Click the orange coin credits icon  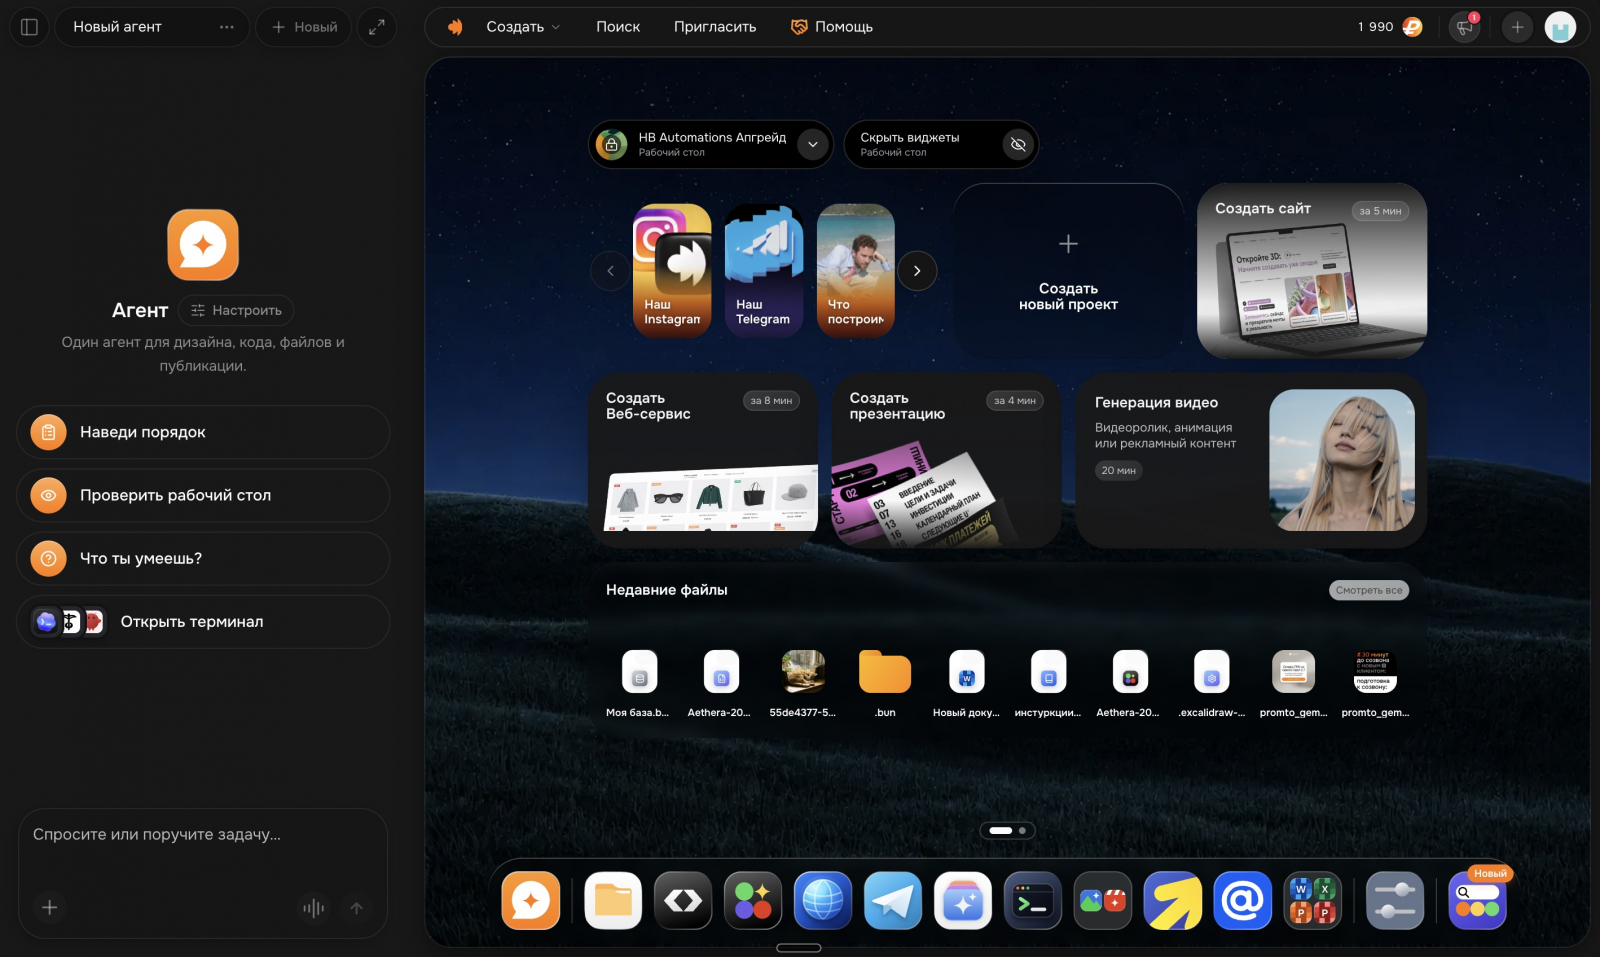point(1412,27)
